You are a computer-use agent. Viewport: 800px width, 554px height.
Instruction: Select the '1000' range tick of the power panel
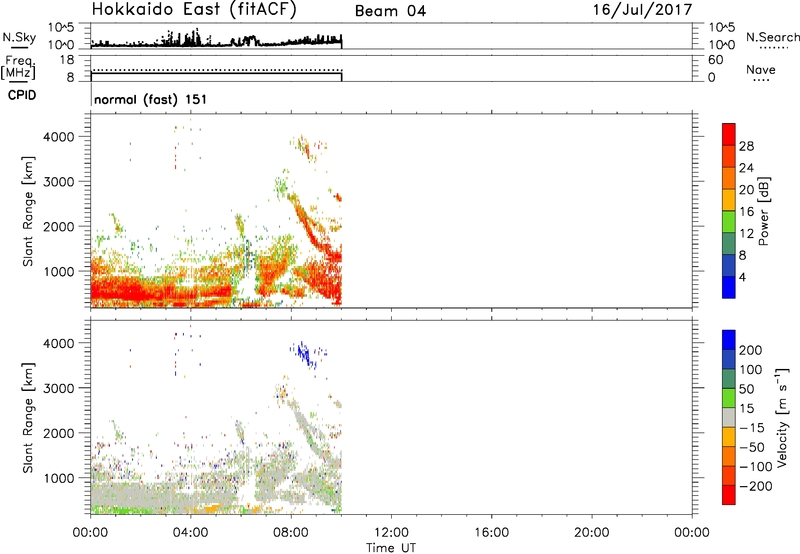coord(58,271)
